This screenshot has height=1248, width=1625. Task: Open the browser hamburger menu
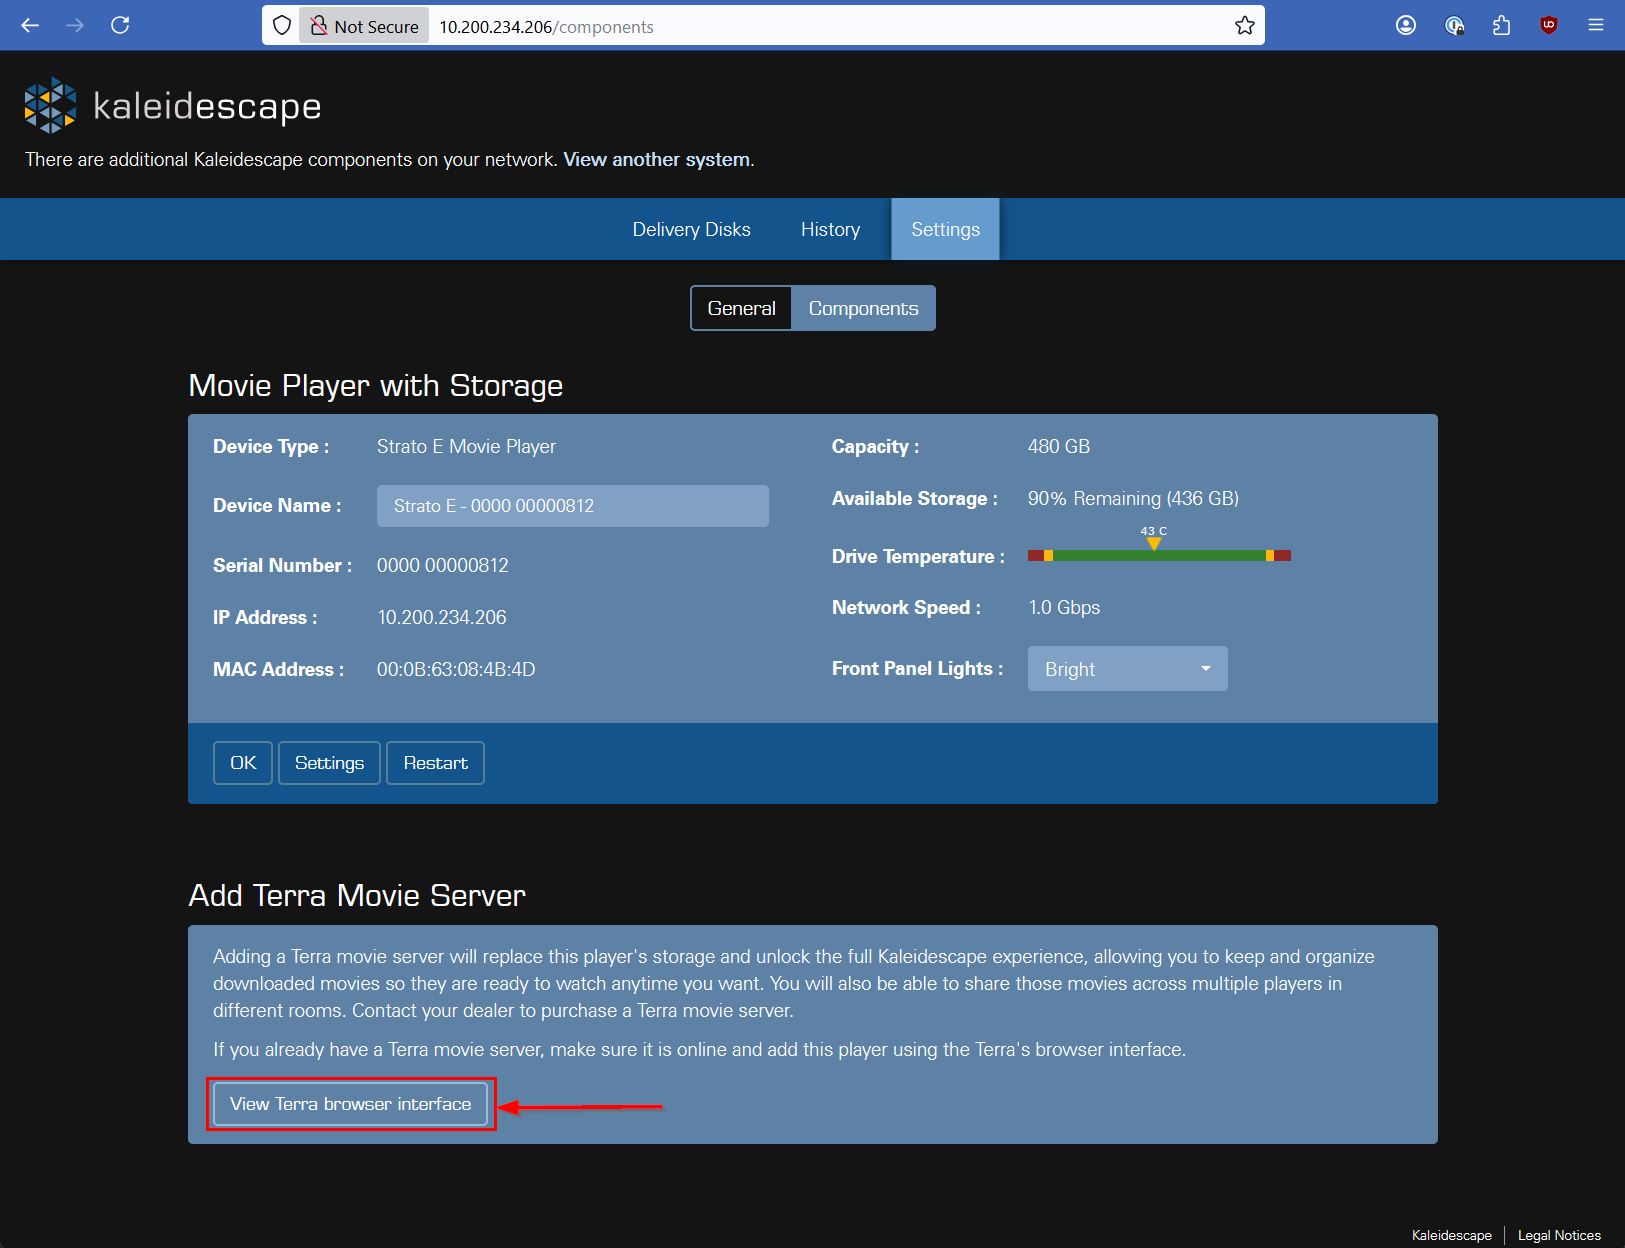coord(1596,26)
